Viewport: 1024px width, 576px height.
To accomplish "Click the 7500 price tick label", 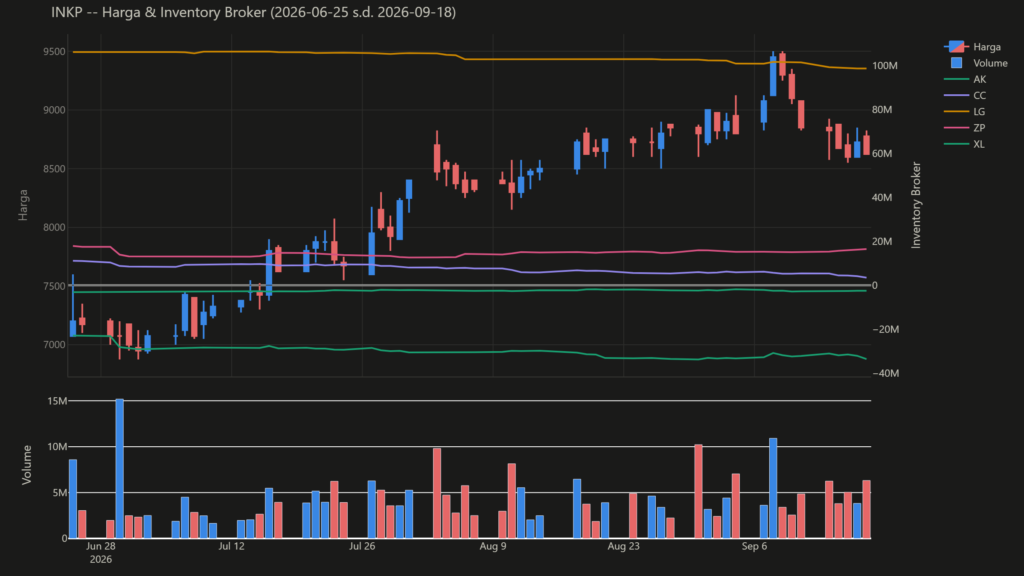I will (54, 286).
